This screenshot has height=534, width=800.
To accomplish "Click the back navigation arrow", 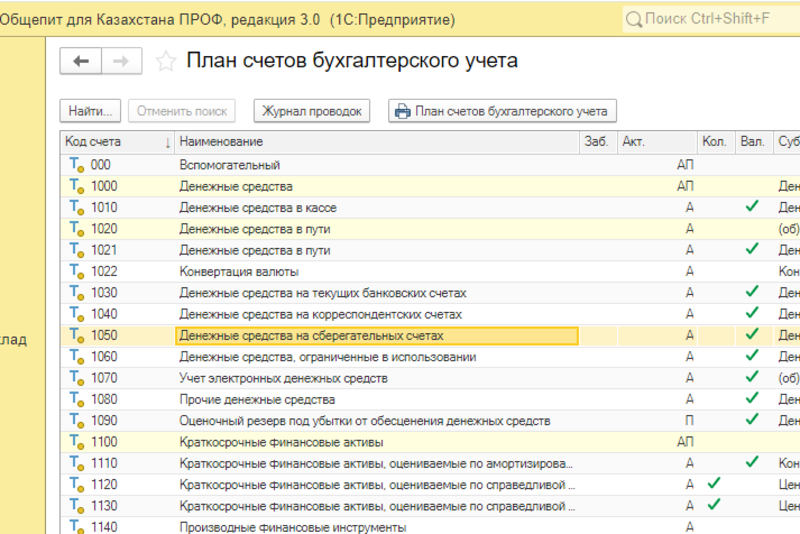I will (x=81, y=62).
